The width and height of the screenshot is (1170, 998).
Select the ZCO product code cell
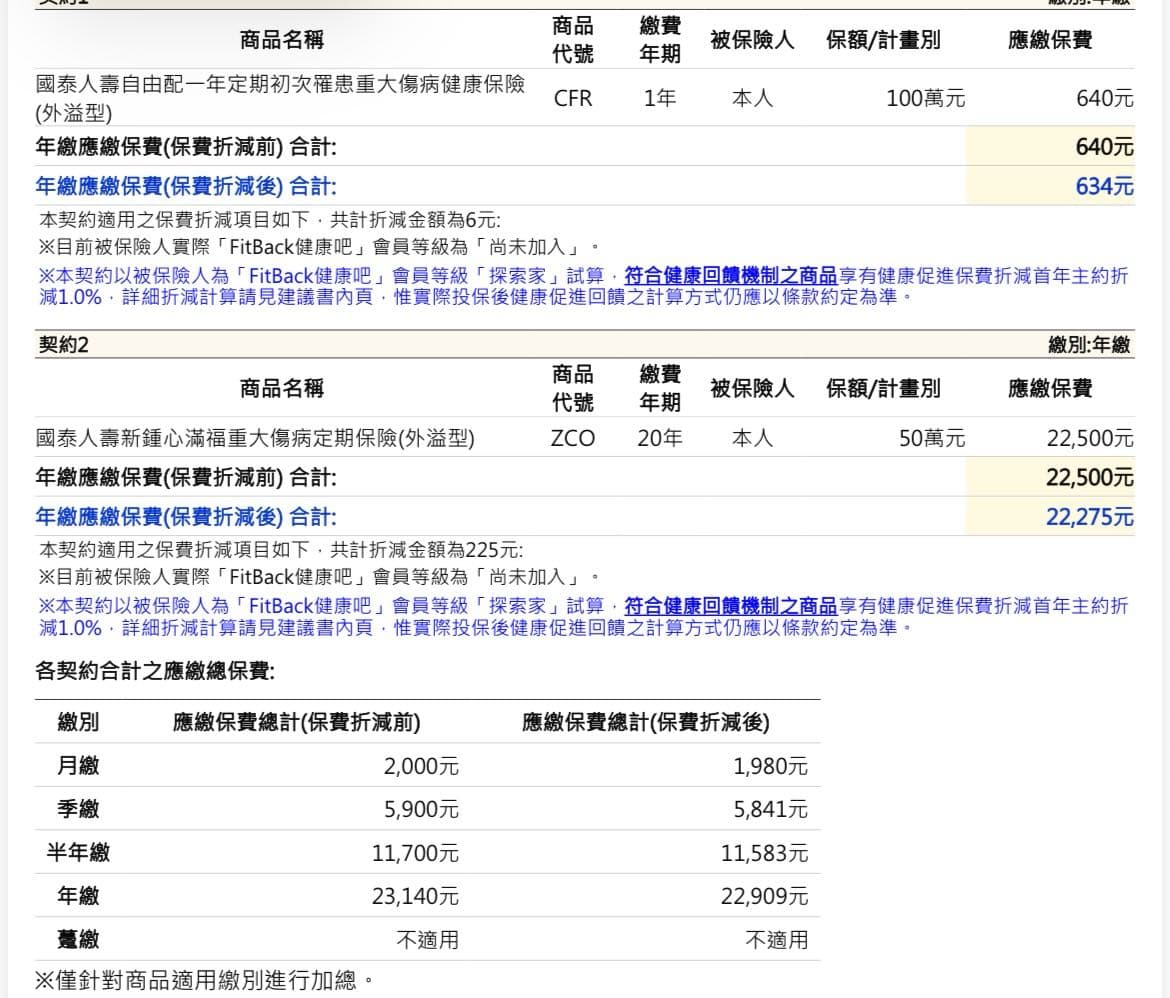(573, 438)
